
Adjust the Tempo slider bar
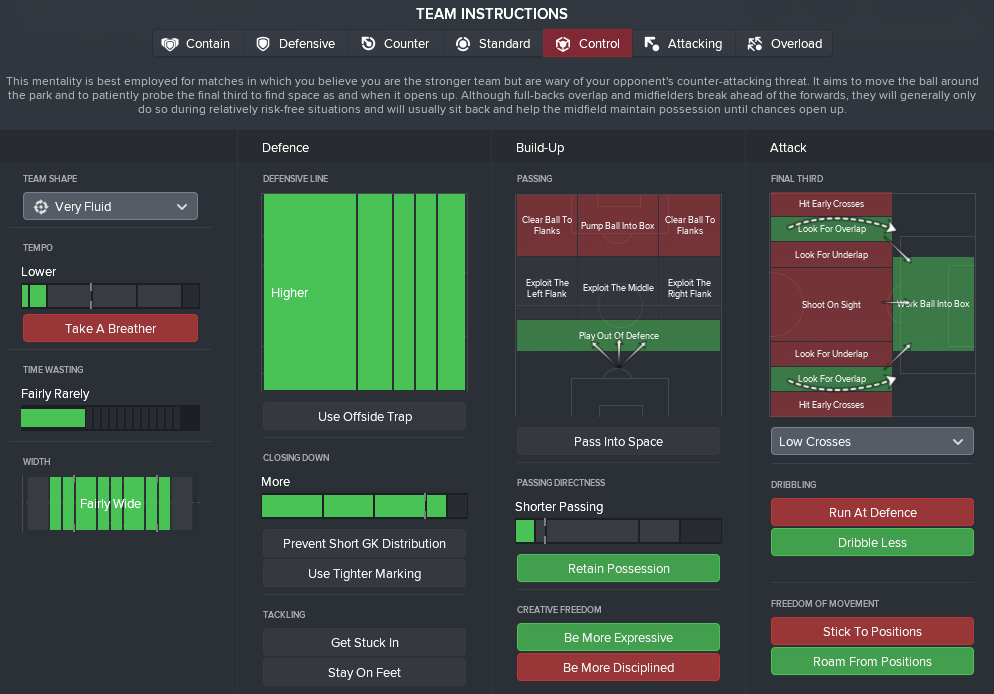110,296
